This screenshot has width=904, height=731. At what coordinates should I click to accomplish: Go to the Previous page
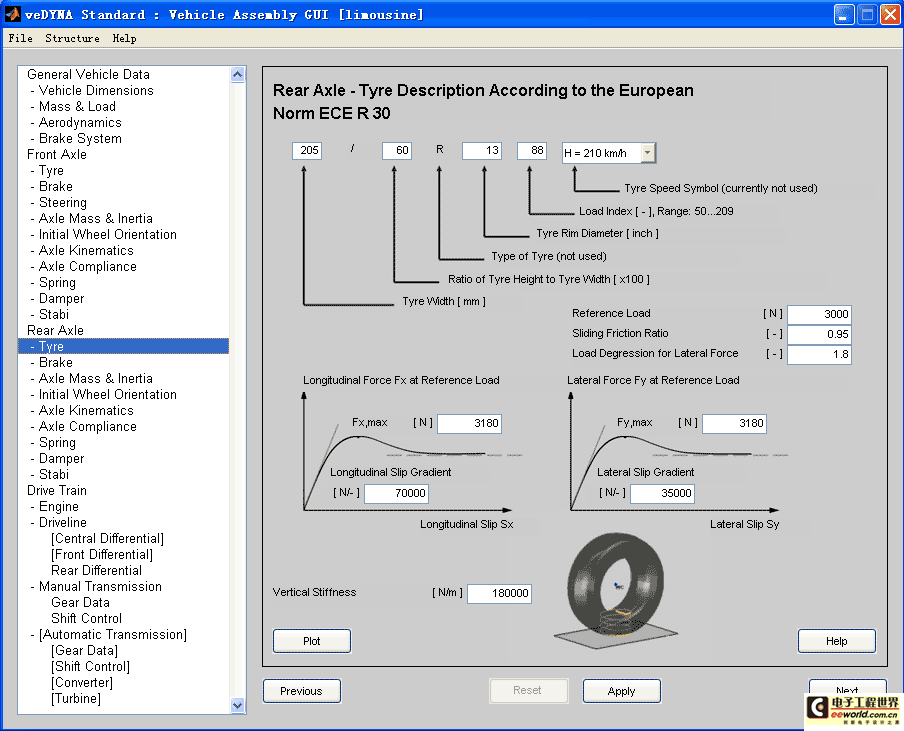pos(302,691)
